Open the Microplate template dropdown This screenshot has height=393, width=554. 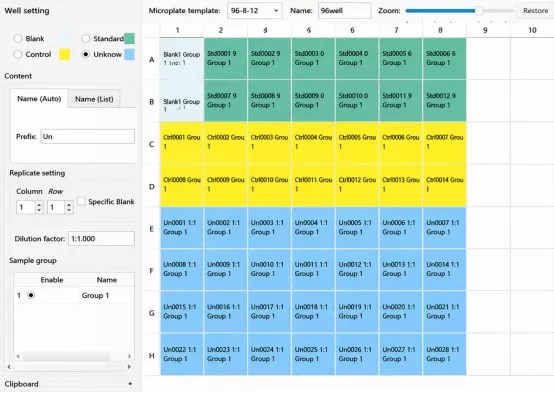254,11
